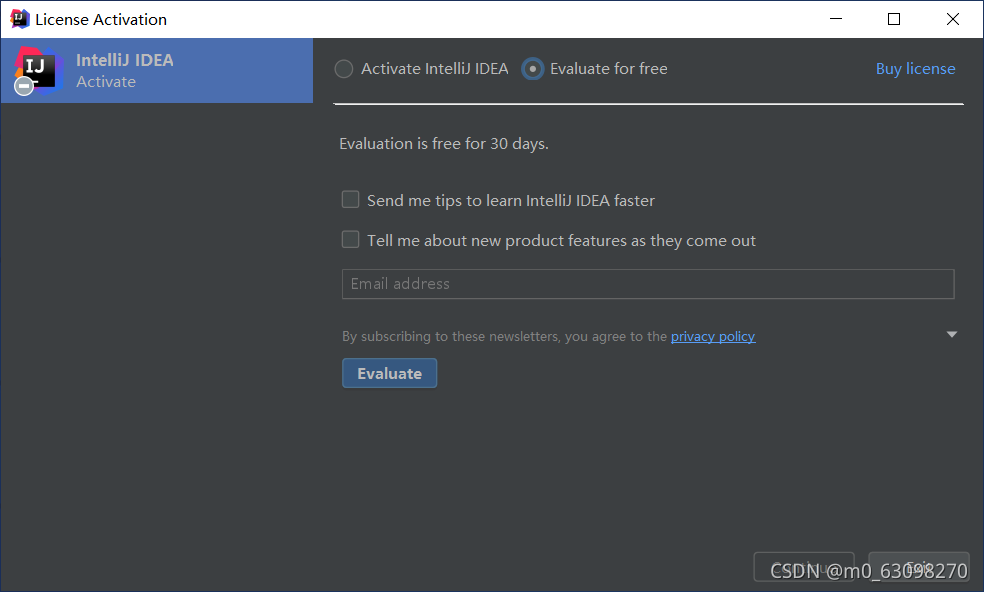
Task: Select the Evaluate for free radio button
Action: tap(533, 68)
